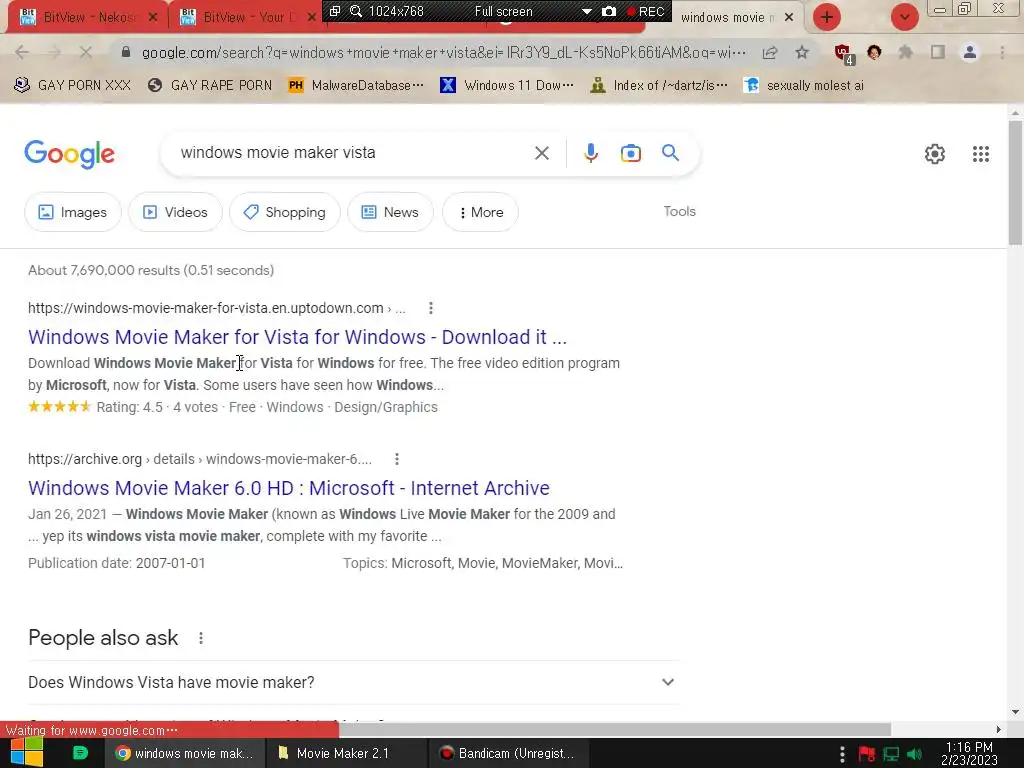The width and height of the screenshot is (1024, 768).
Task: Open People also ask options dots
Action: point(200,638)
